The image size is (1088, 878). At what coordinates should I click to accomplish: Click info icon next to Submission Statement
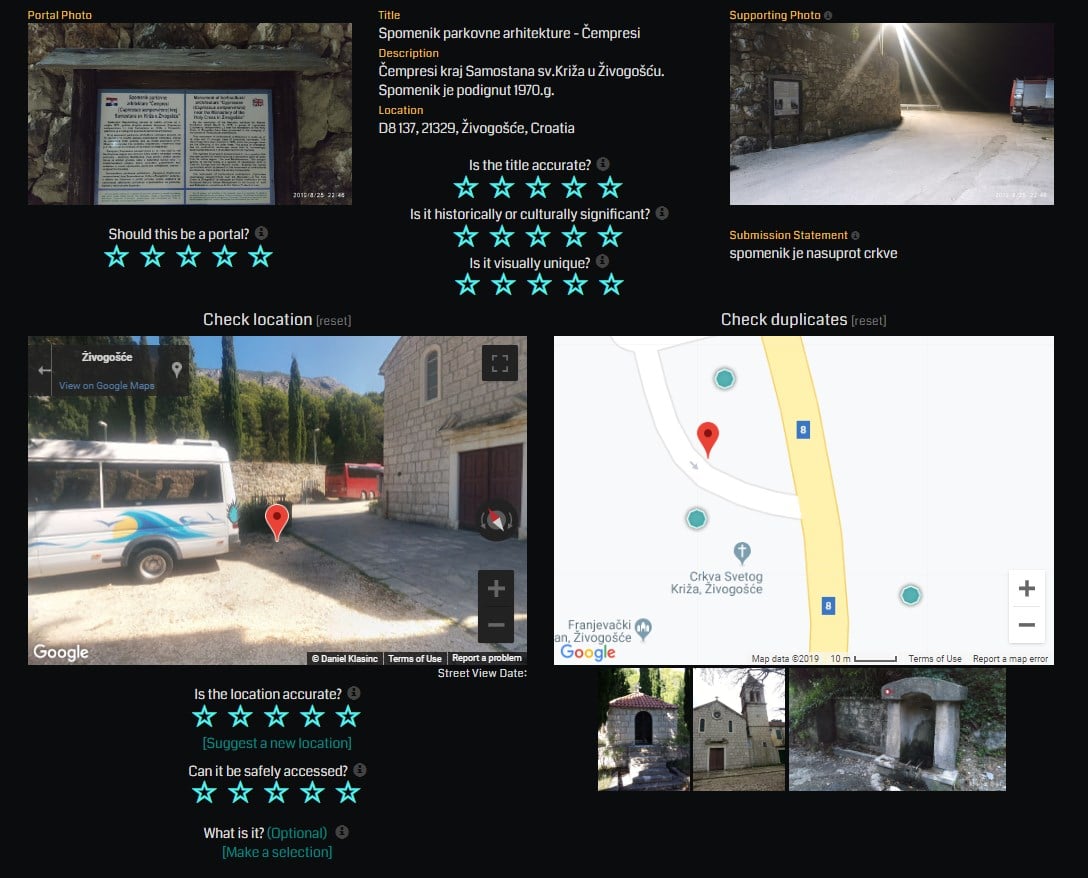pyautogui.click(x=855, y=235)
